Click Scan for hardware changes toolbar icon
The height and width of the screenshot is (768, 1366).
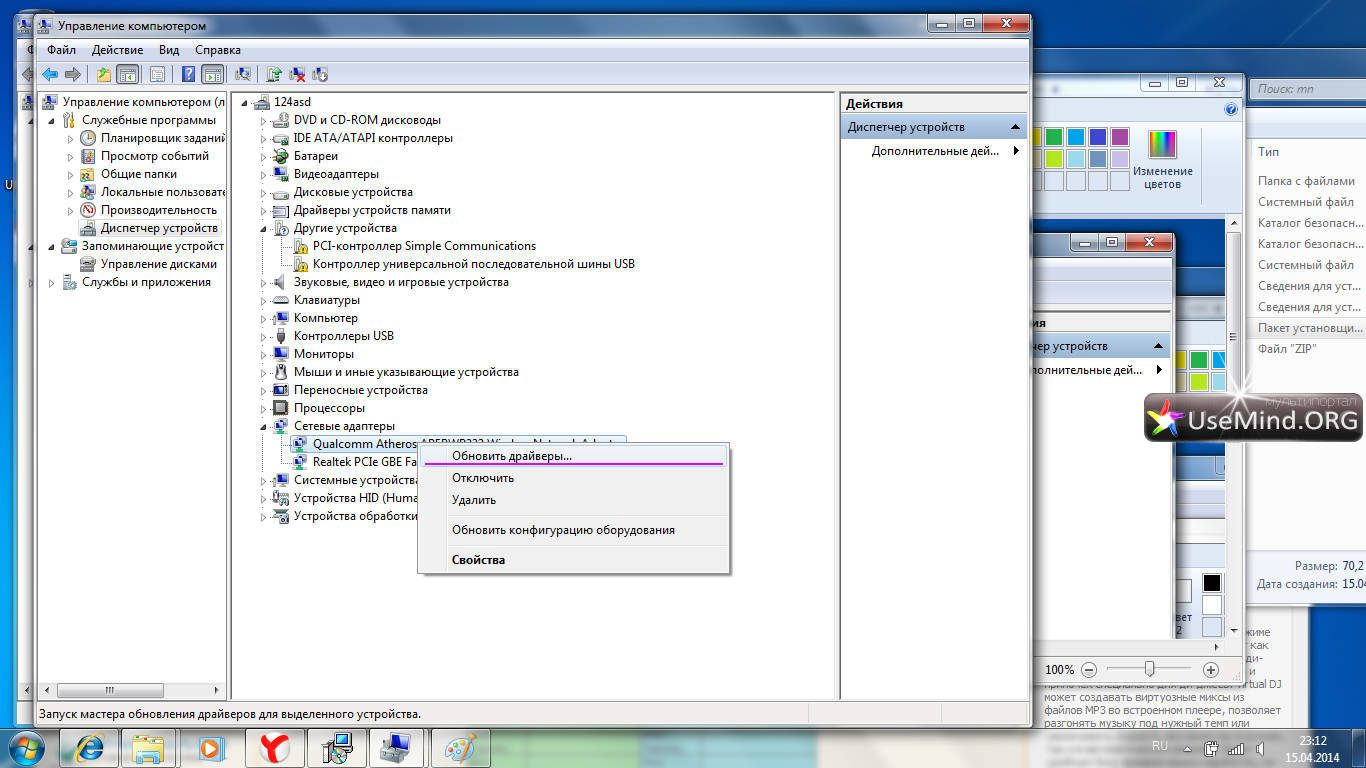(x=243, y=74)
